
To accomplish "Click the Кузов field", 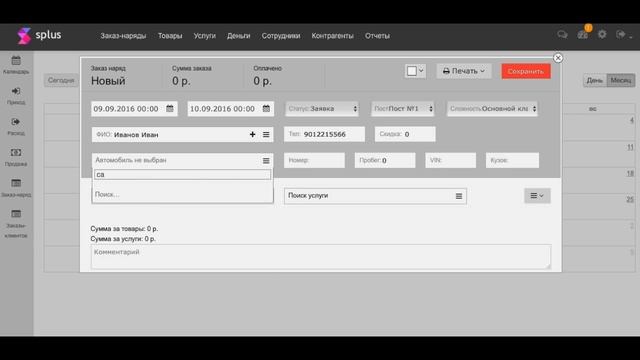I will [512, 160].
